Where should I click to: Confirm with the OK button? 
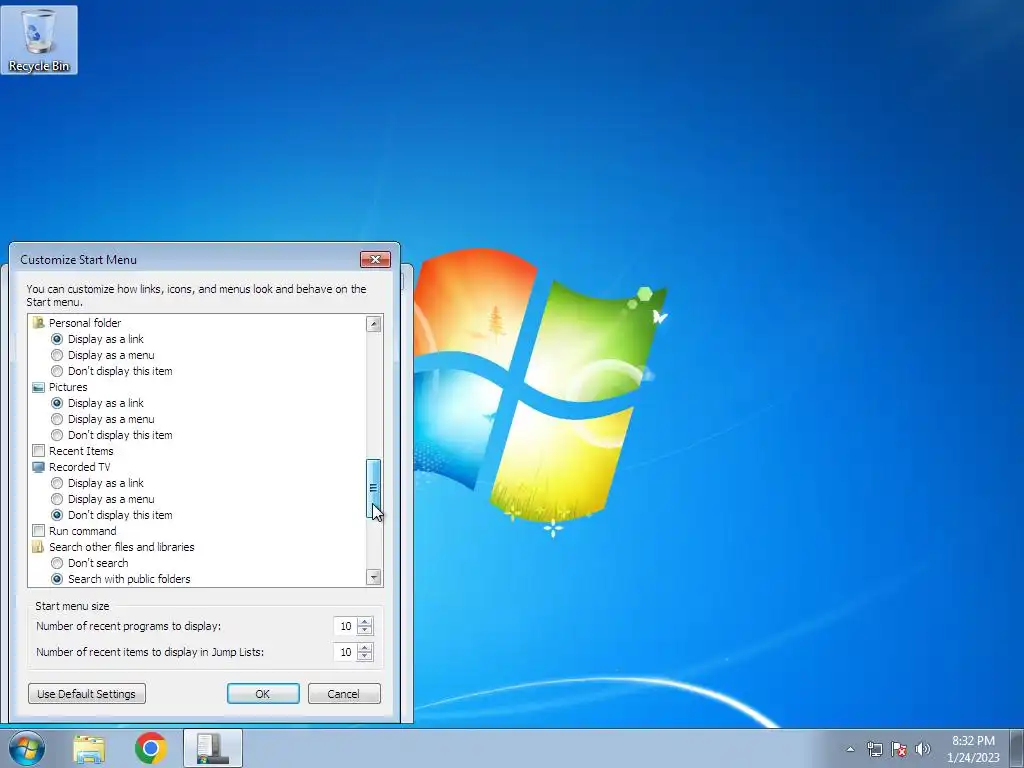(263, 694)
